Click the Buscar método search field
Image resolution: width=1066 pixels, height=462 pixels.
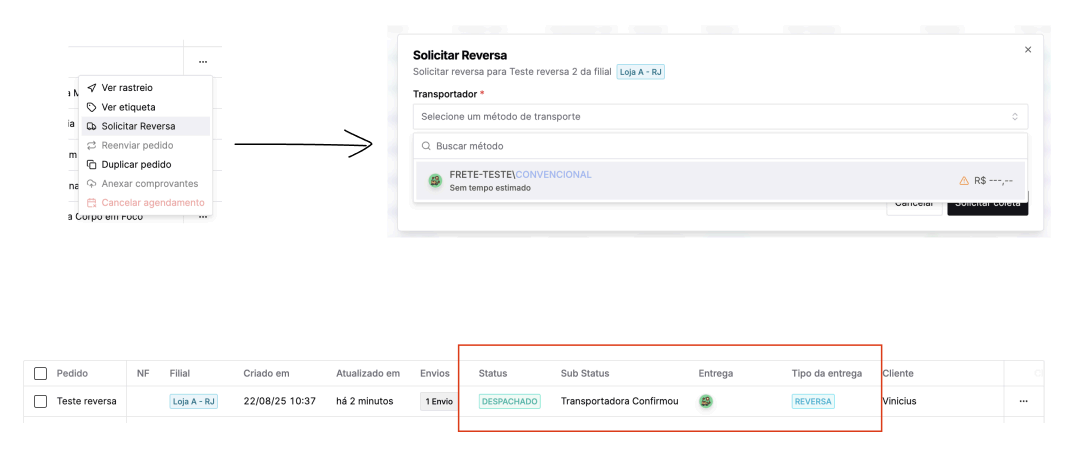tap(720, 146)
